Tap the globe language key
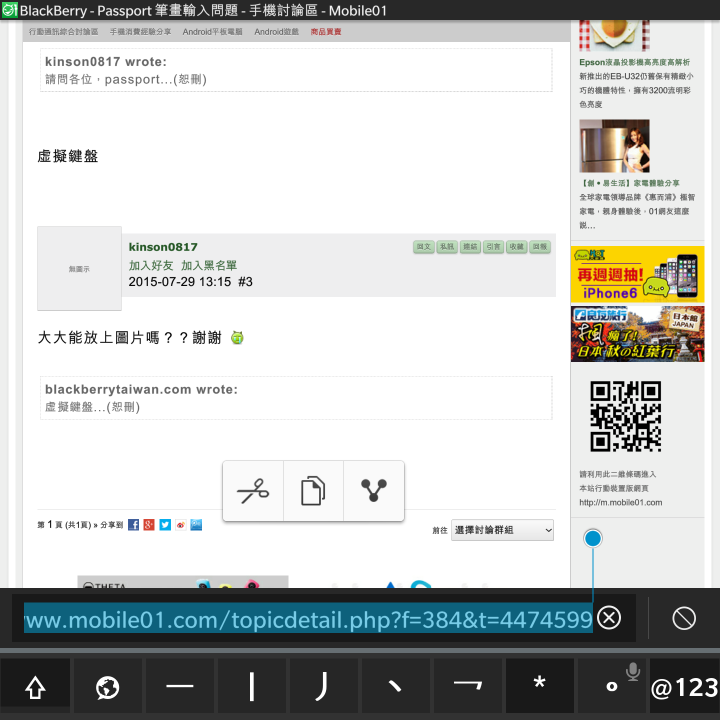720x720 pixels. click(x=107, y=686)
